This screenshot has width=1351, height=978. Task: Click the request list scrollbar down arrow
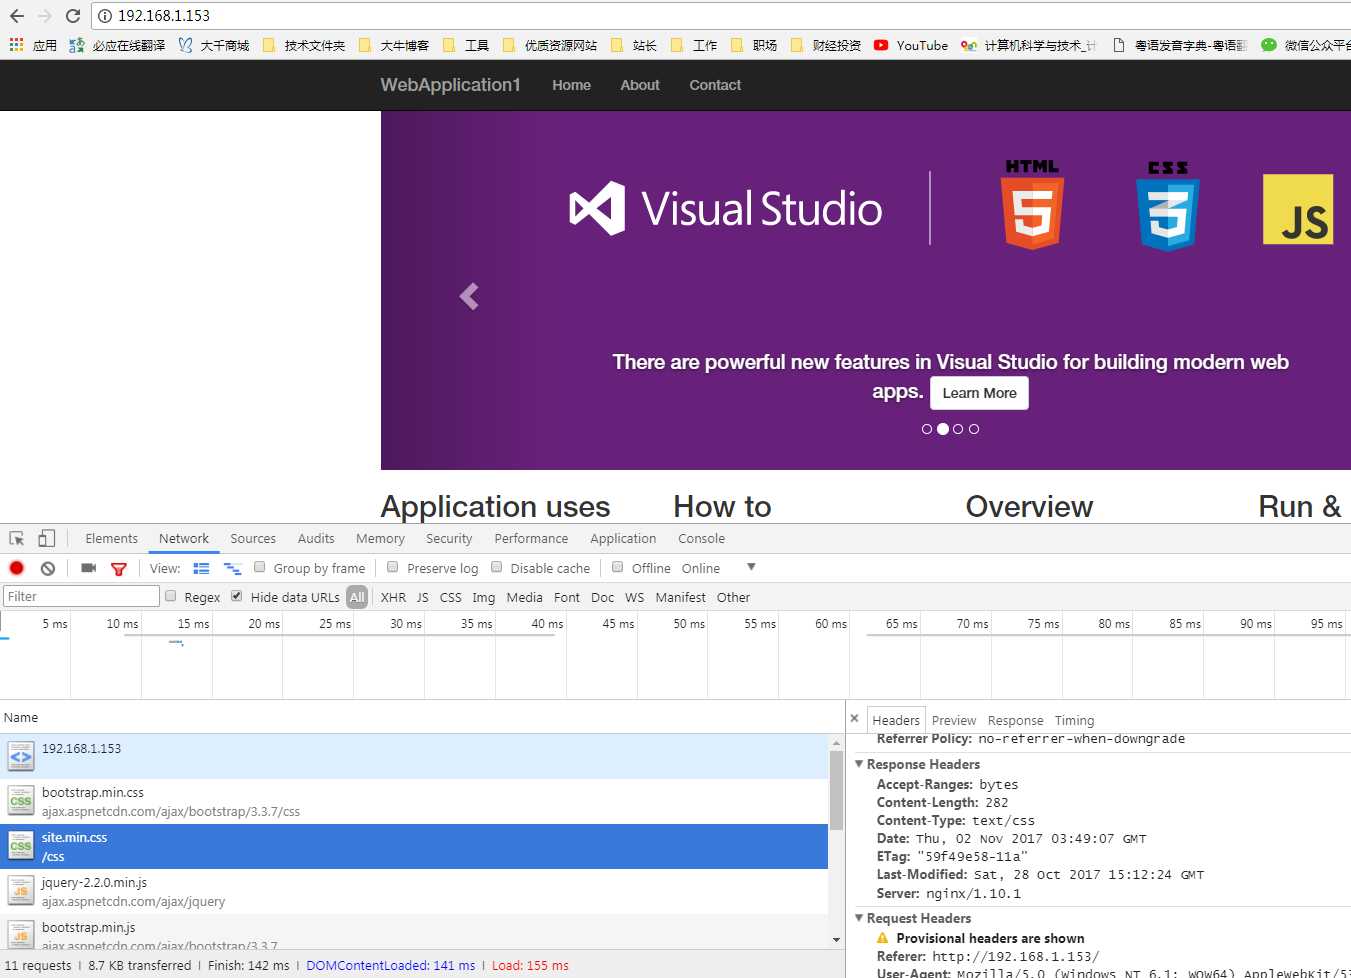(836, 940)
